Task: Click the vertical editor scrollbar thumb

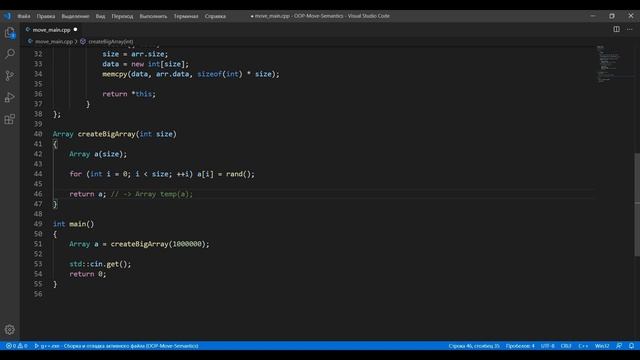Action: 637,204
